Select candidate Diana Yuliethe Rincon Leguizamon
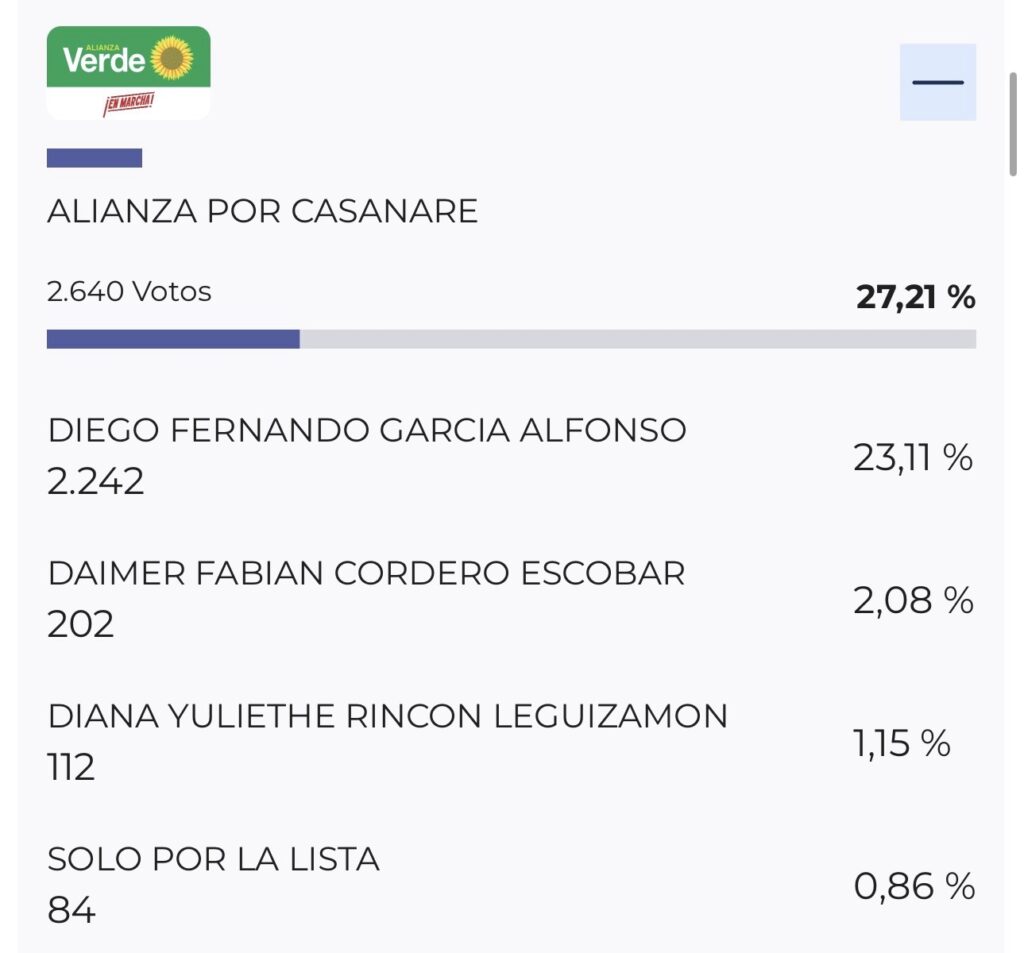 388,716
